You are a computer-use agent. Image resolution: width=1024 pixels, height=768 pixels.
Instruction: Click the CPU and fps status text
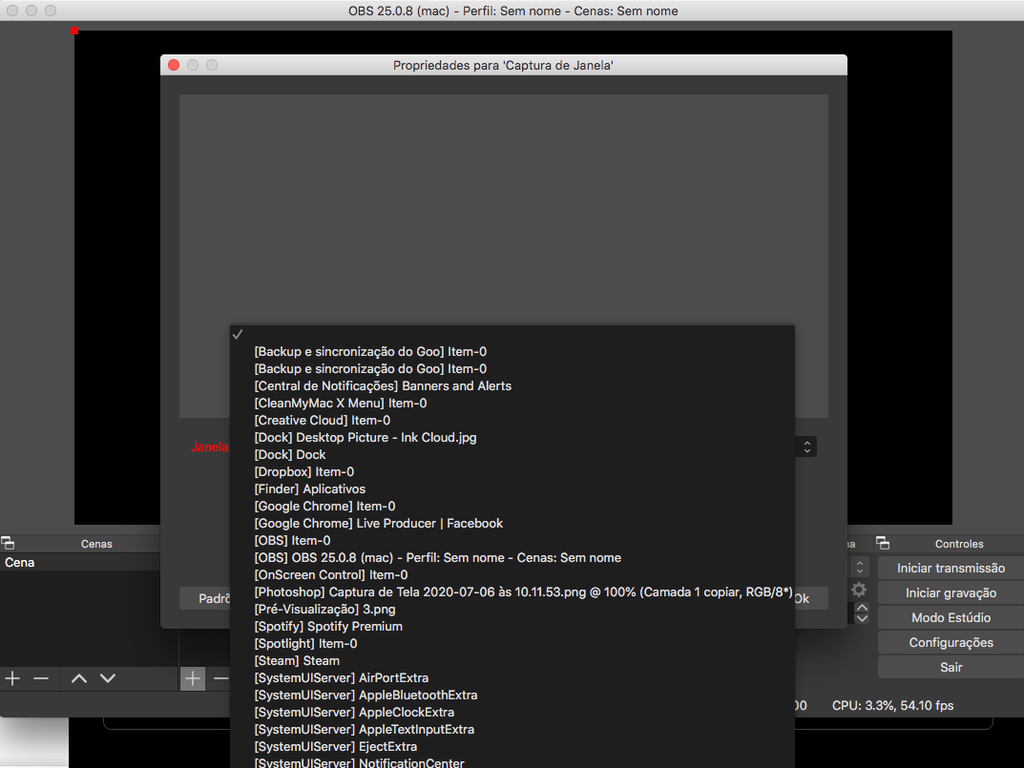point(892,705)
